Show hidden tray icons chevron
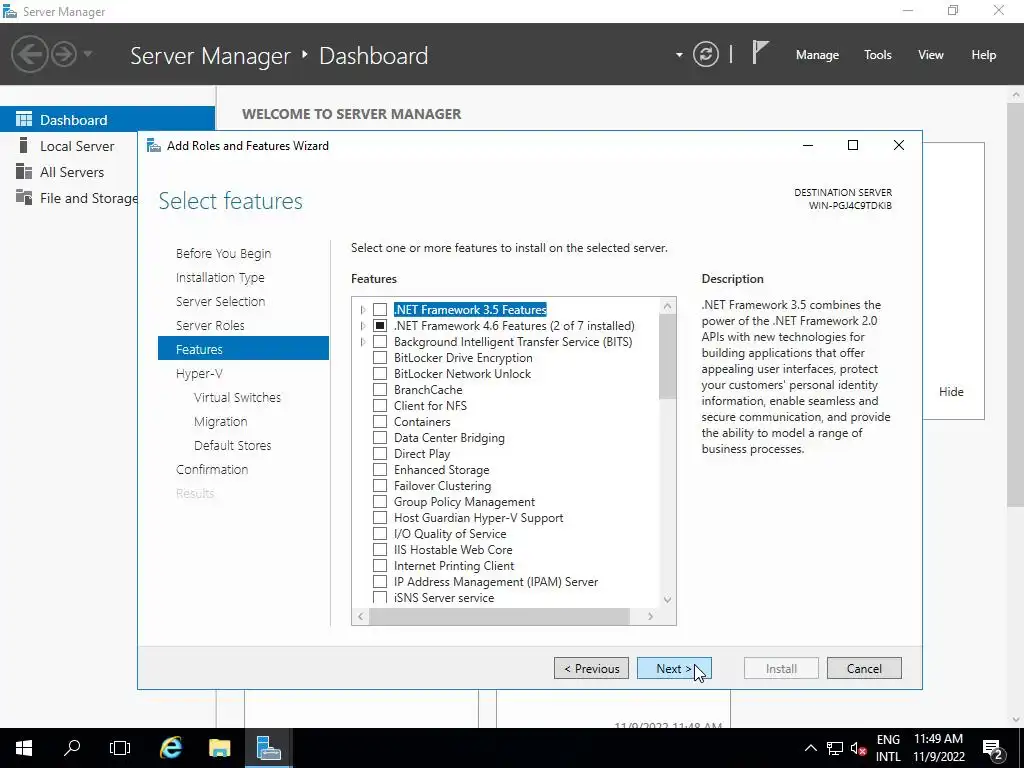This screenshot has height=768, width=1024. 810,748
